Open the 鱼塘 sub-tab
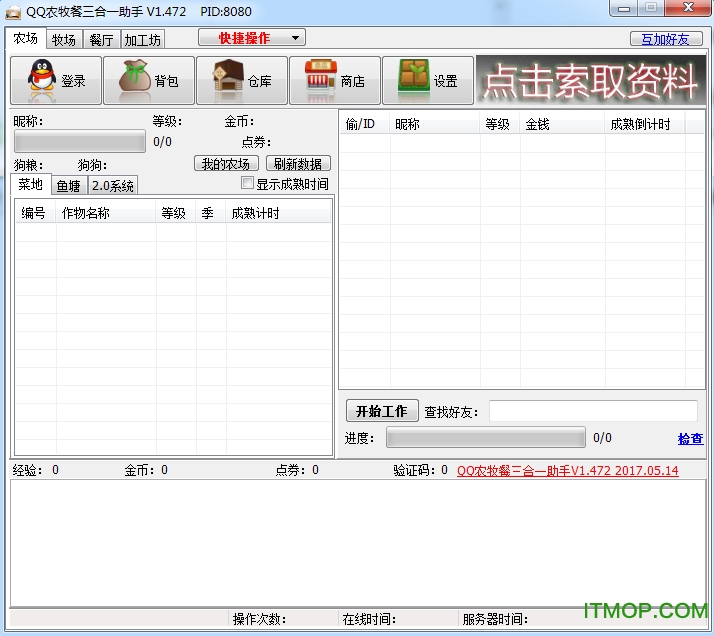This screenshot has width=714, height=636. [68, 186]
